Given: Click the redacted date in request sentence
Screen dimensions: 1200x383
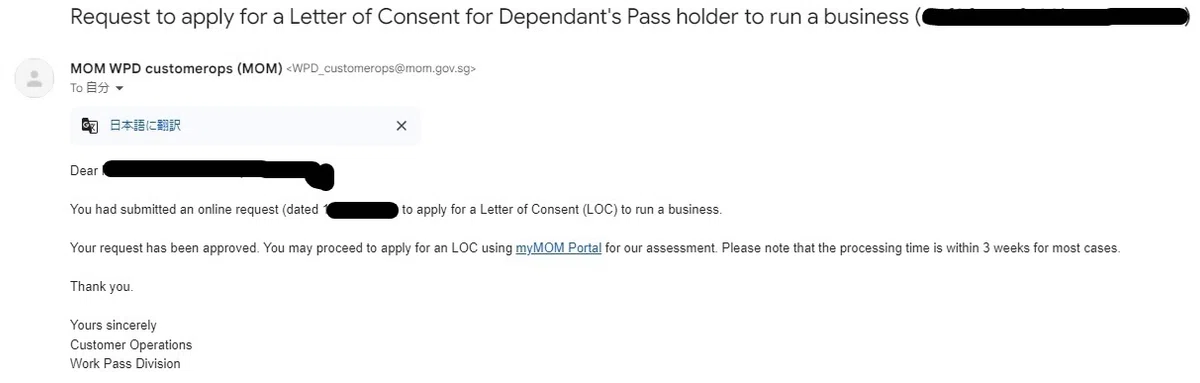Looking at the screenshot, I should coord(363,210).
